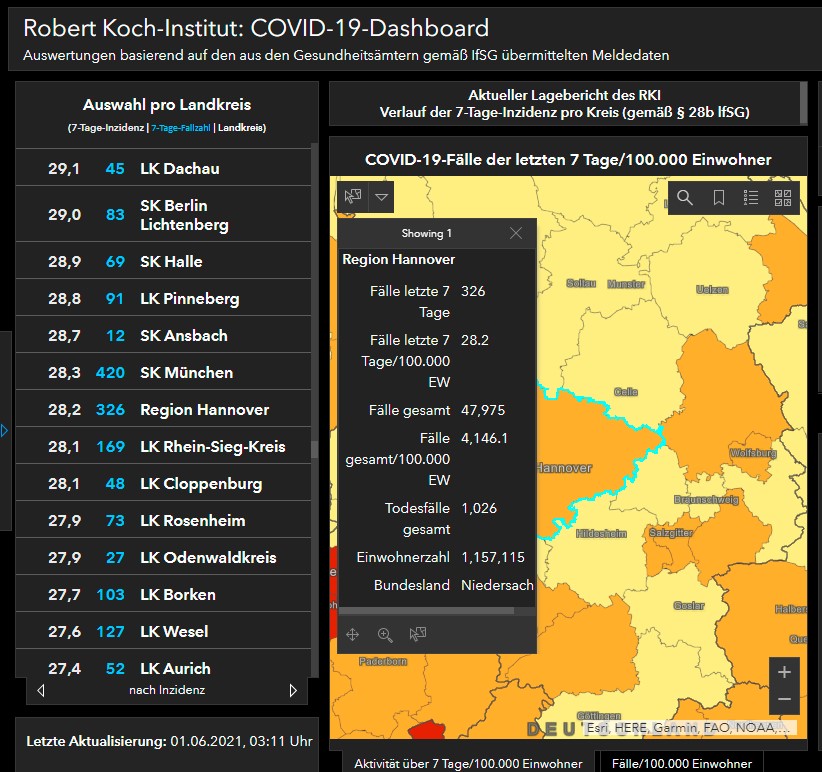Click the pan icon in popup footer

tap(353, 635)
